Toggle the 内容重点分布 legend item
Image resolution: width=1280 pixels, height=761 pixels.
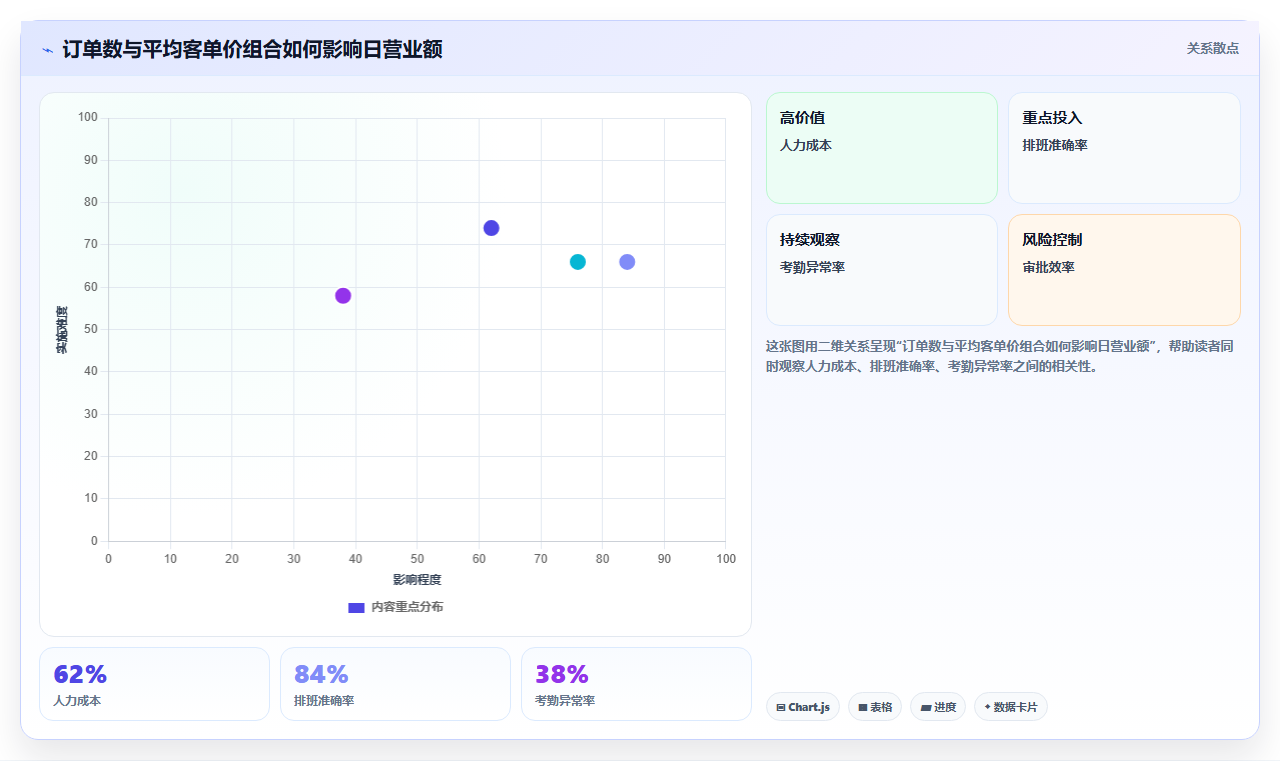[x=395, y=607]
